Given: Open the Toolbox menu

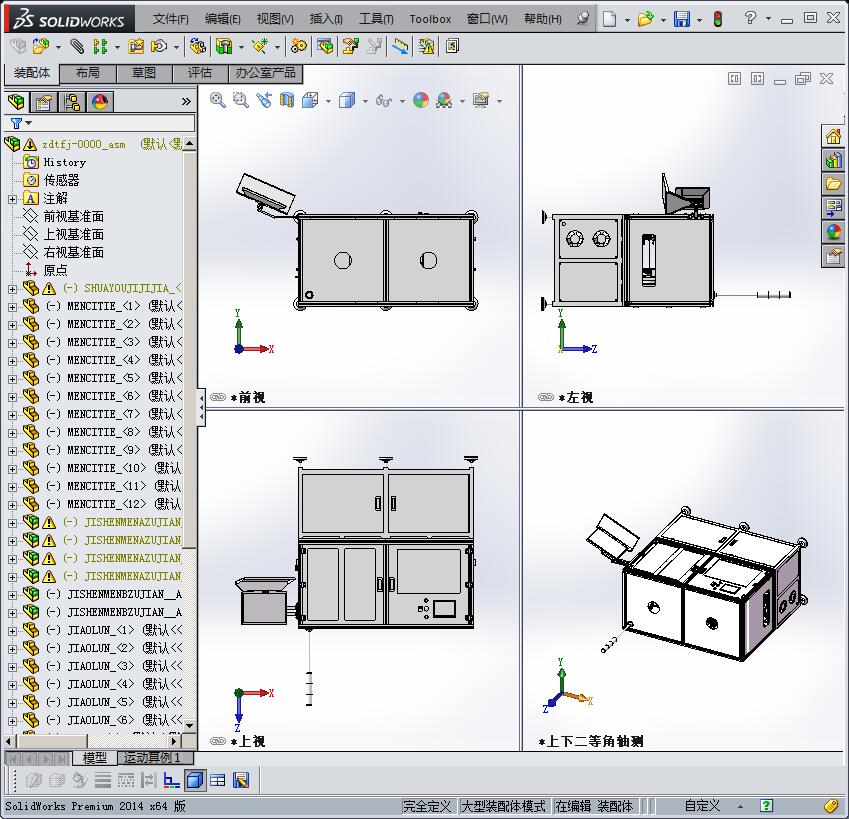Looking at the screenshot, I should pyautogui.click(x=430, y=19).
